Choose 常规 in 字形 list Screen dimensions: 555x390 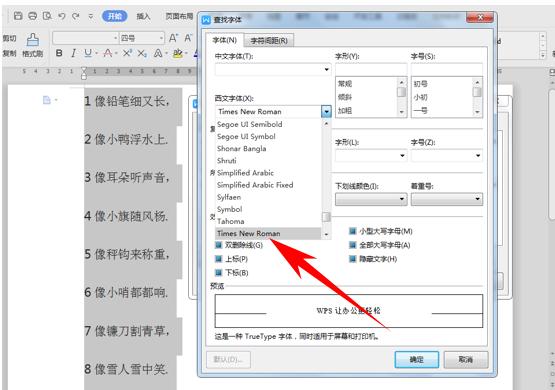click(366, 84)
